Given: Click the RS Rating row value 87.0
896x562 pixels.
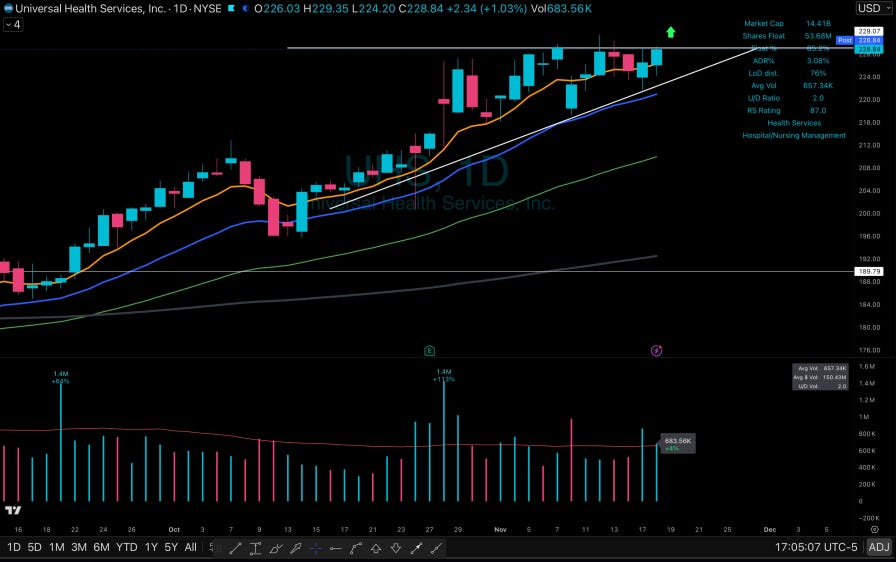Looking at the screenshot, I should point(818,111).
